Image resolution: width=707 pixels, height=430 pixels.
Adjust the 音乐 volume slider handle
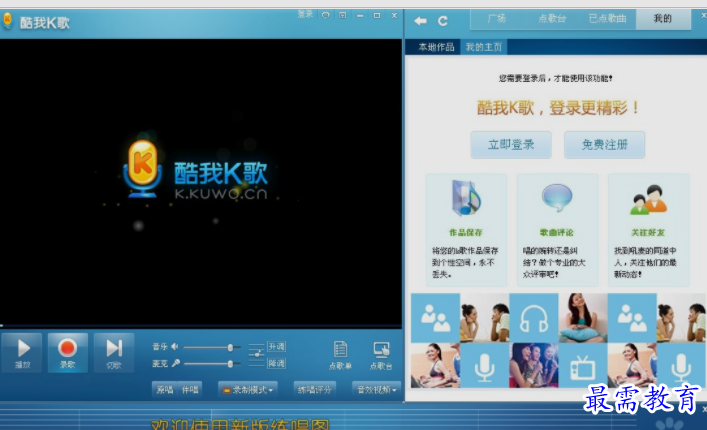click(x=230, y=348)
